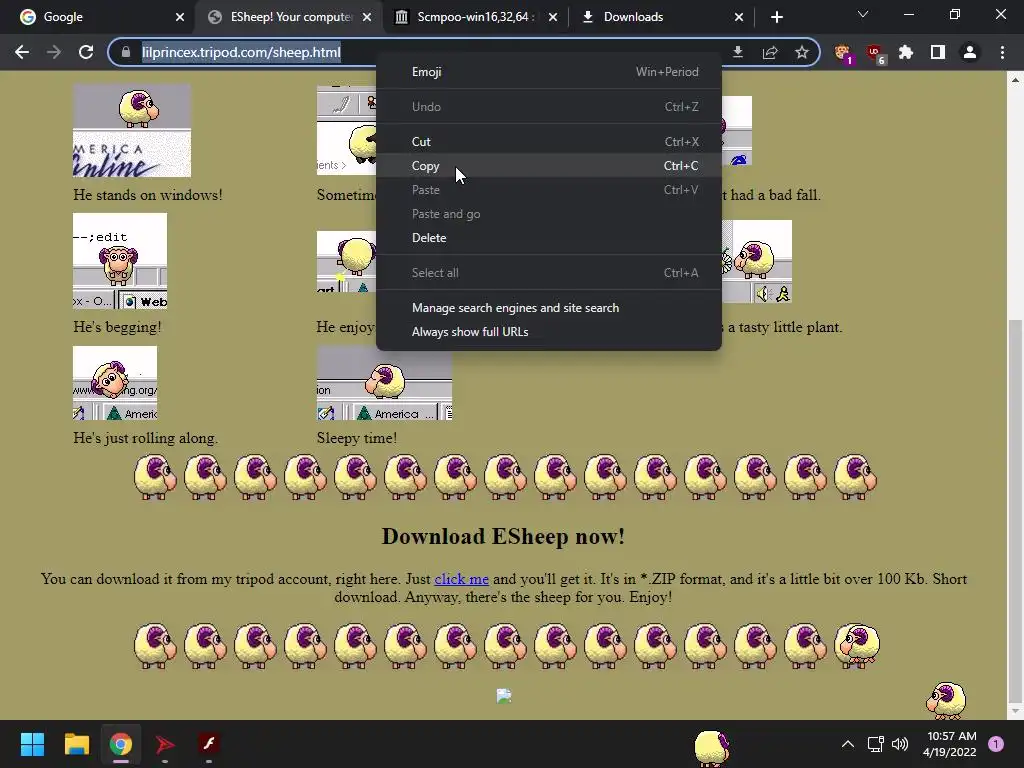Viewport: 1024px width, 768px height.
Task: Click the install/download icon in address bar
Action: click(x=738, y=52)
